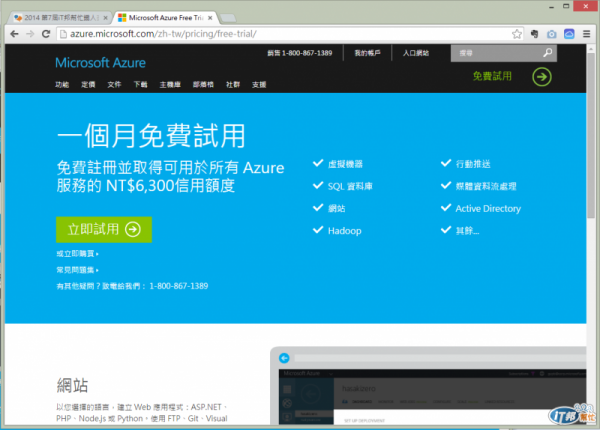This screenshot has width=600, height=430.
Task: Close the Microsoft Azure Free Trial tab
Action: pyautogui.click(x=210, y=18)
